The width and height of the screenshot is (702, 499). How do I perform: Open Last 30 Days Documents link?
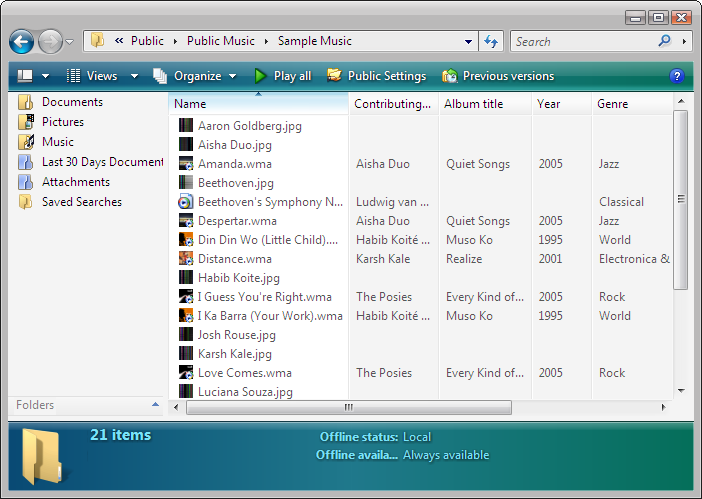[102, 162]
